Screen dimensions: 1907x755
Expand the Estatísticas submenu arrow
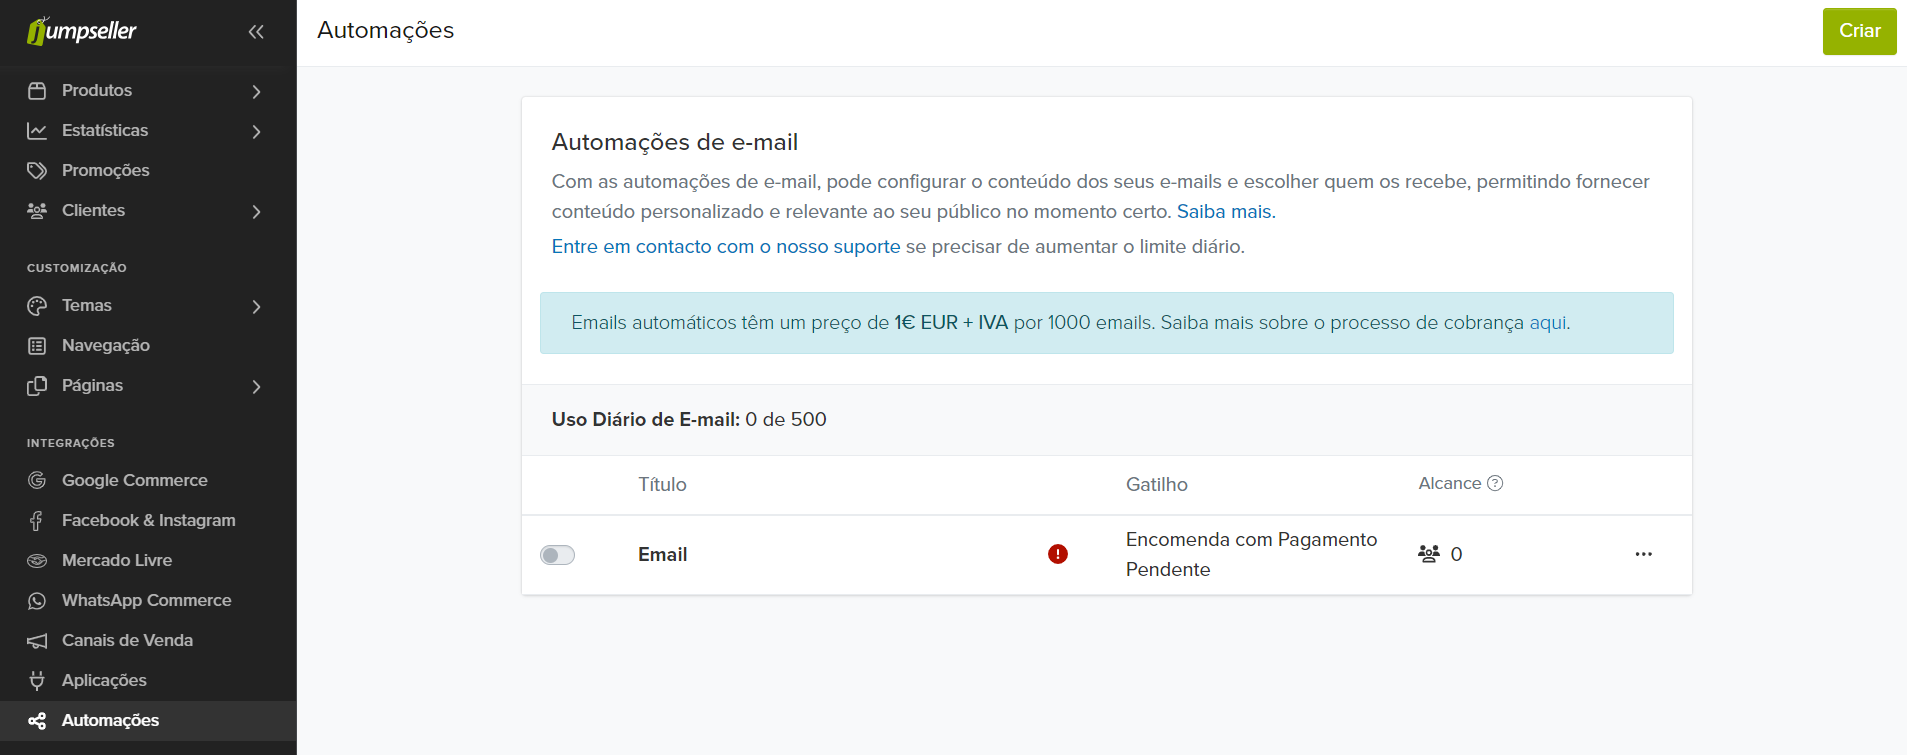tap(257, 131)
